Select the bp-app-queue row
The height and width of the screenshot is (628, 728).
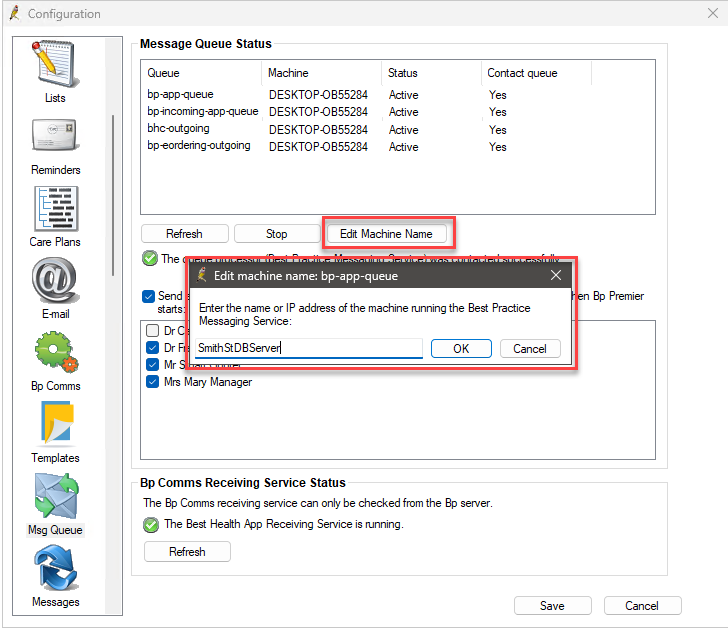click(398, 95)
